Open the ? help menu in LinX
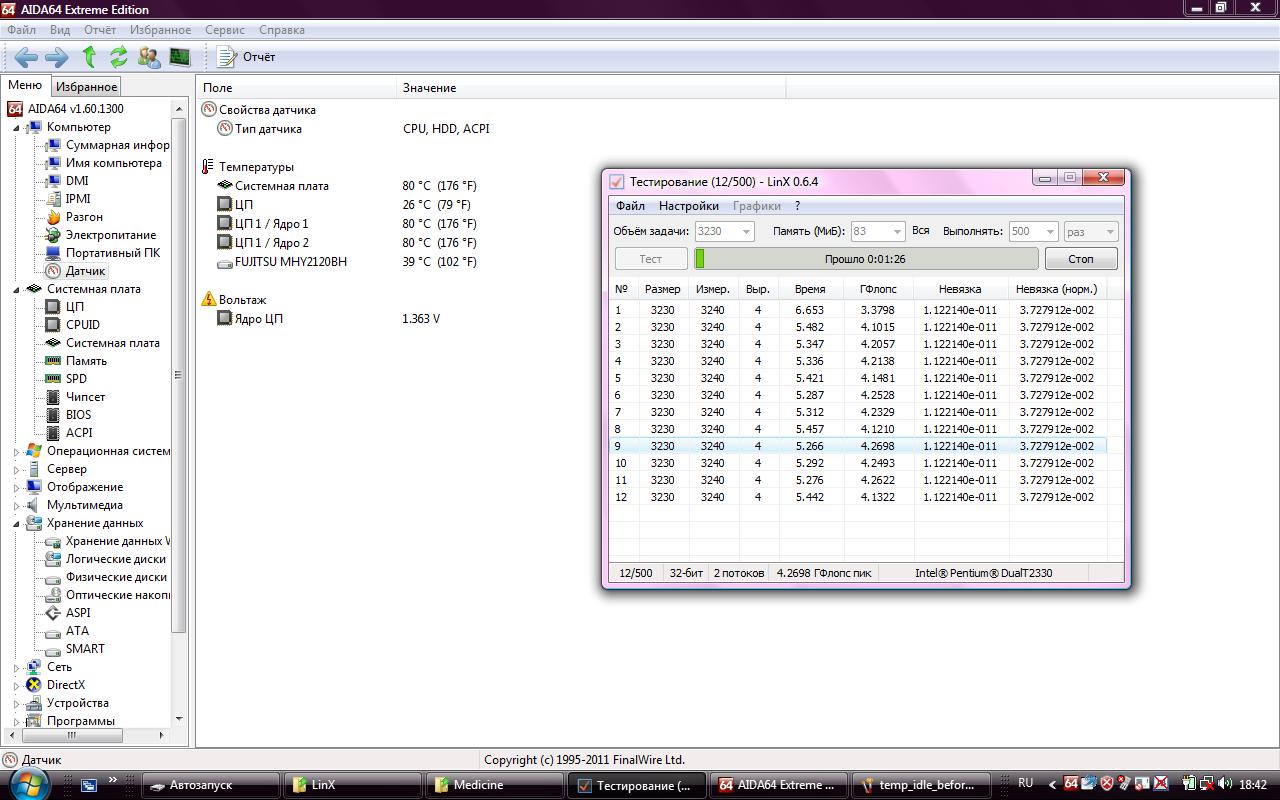This screenshot has width=1280, height=800. tap(797, 206)
